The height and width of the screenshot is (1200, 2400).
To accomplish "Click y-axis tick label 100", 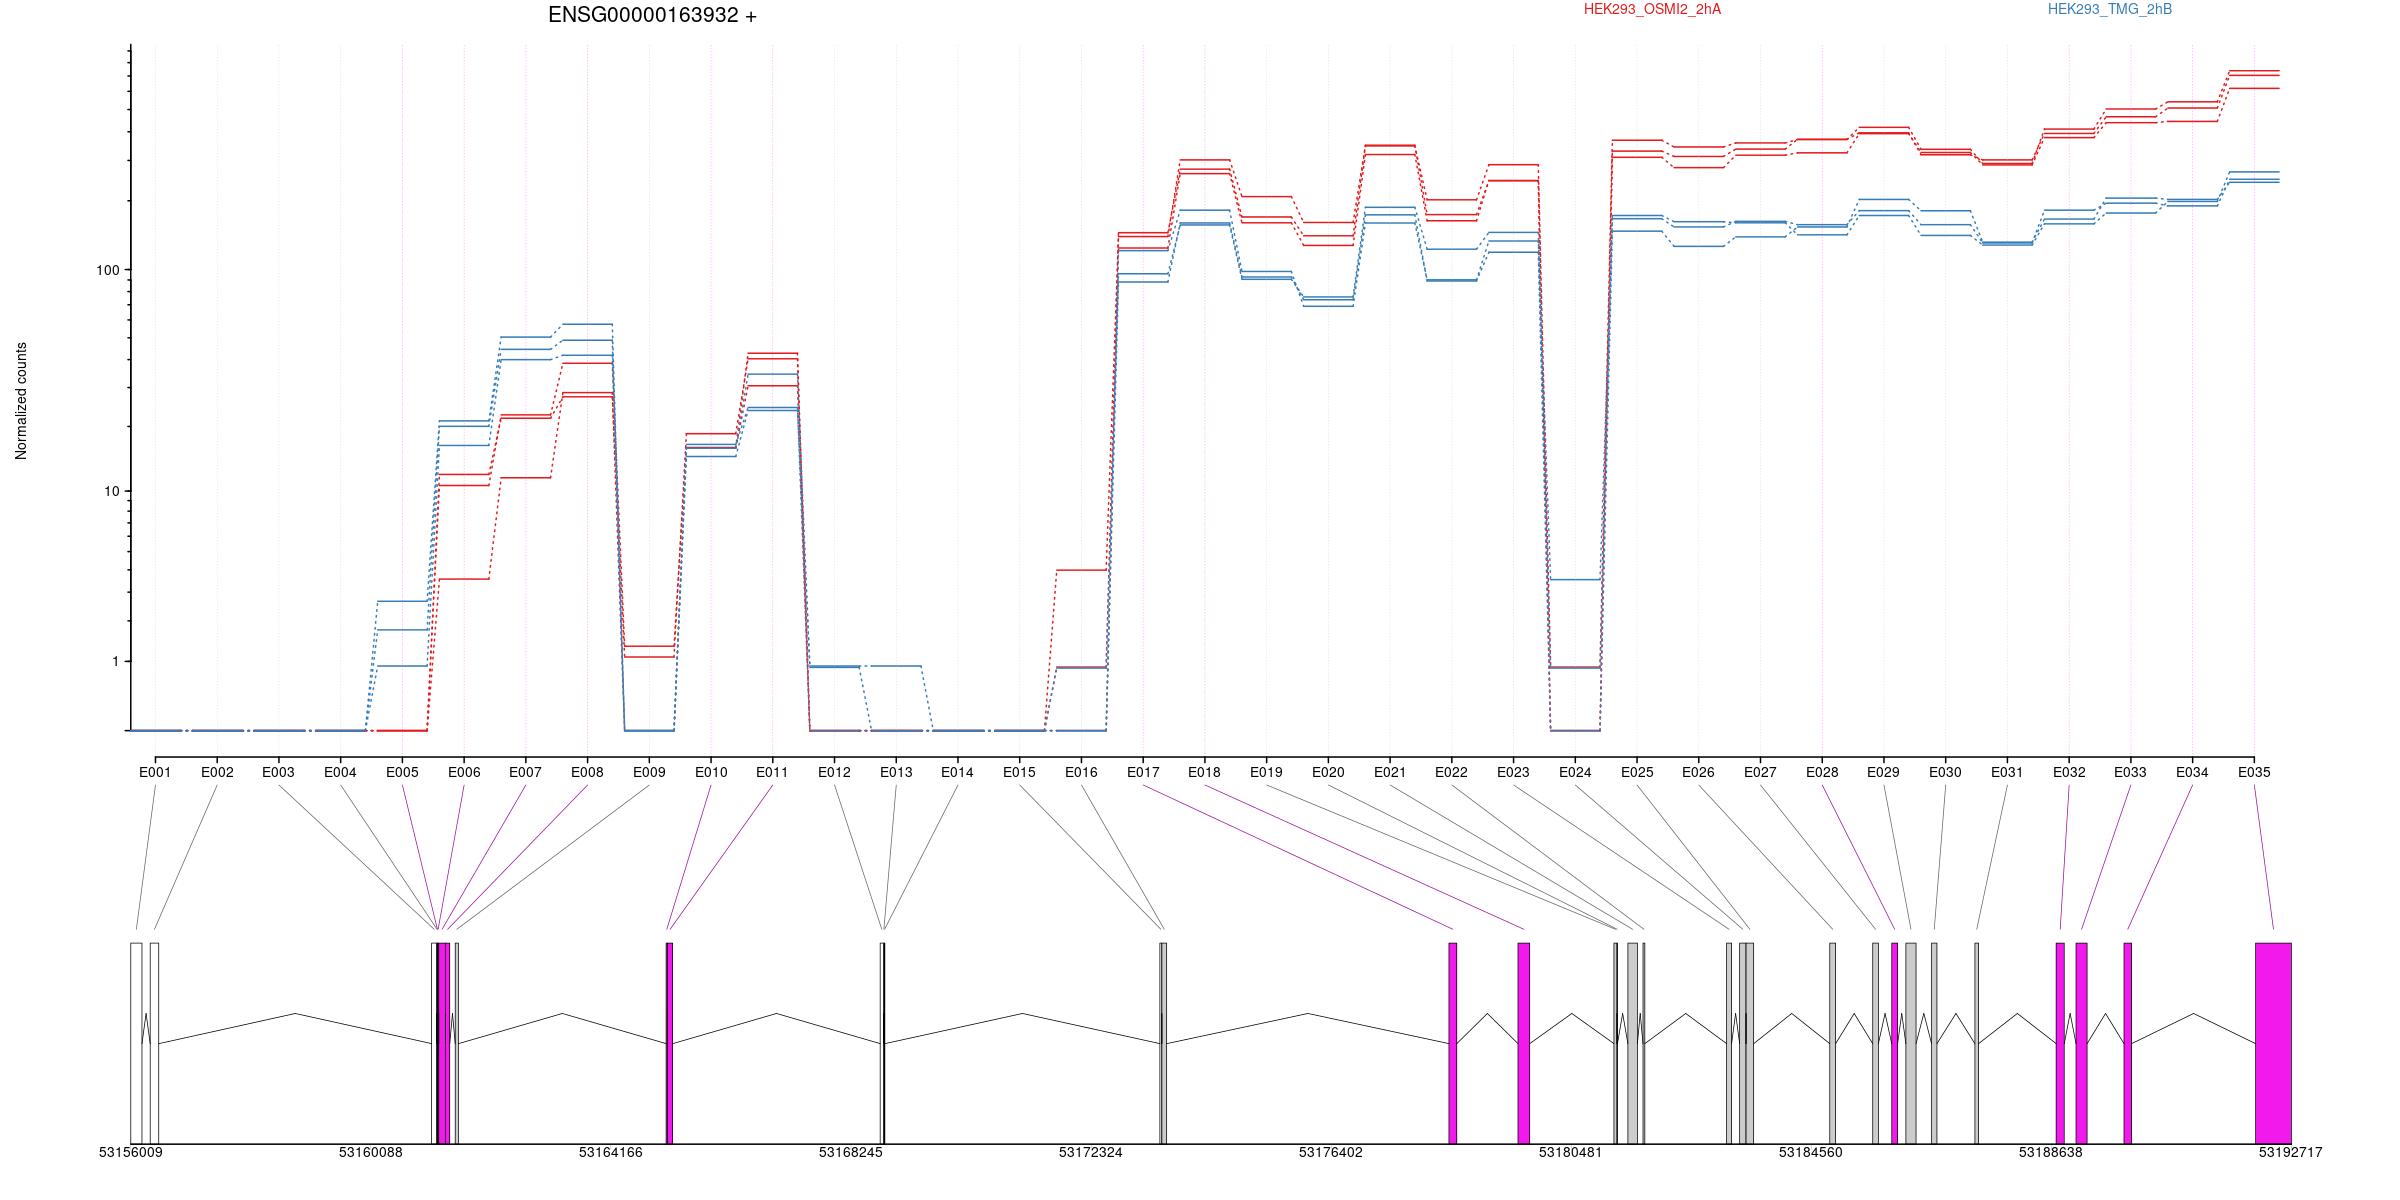I will click(107, 270).
